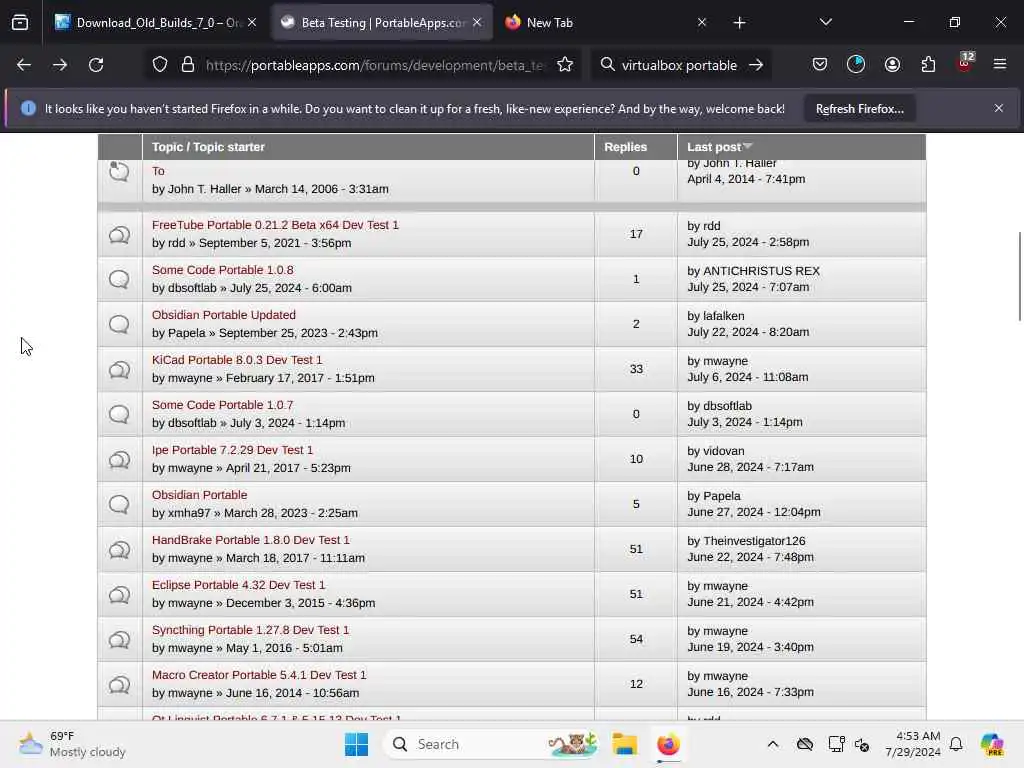Viewport: 1024px width, 768px height.
Task: Open the Pocket save icon
Action: 820,65
